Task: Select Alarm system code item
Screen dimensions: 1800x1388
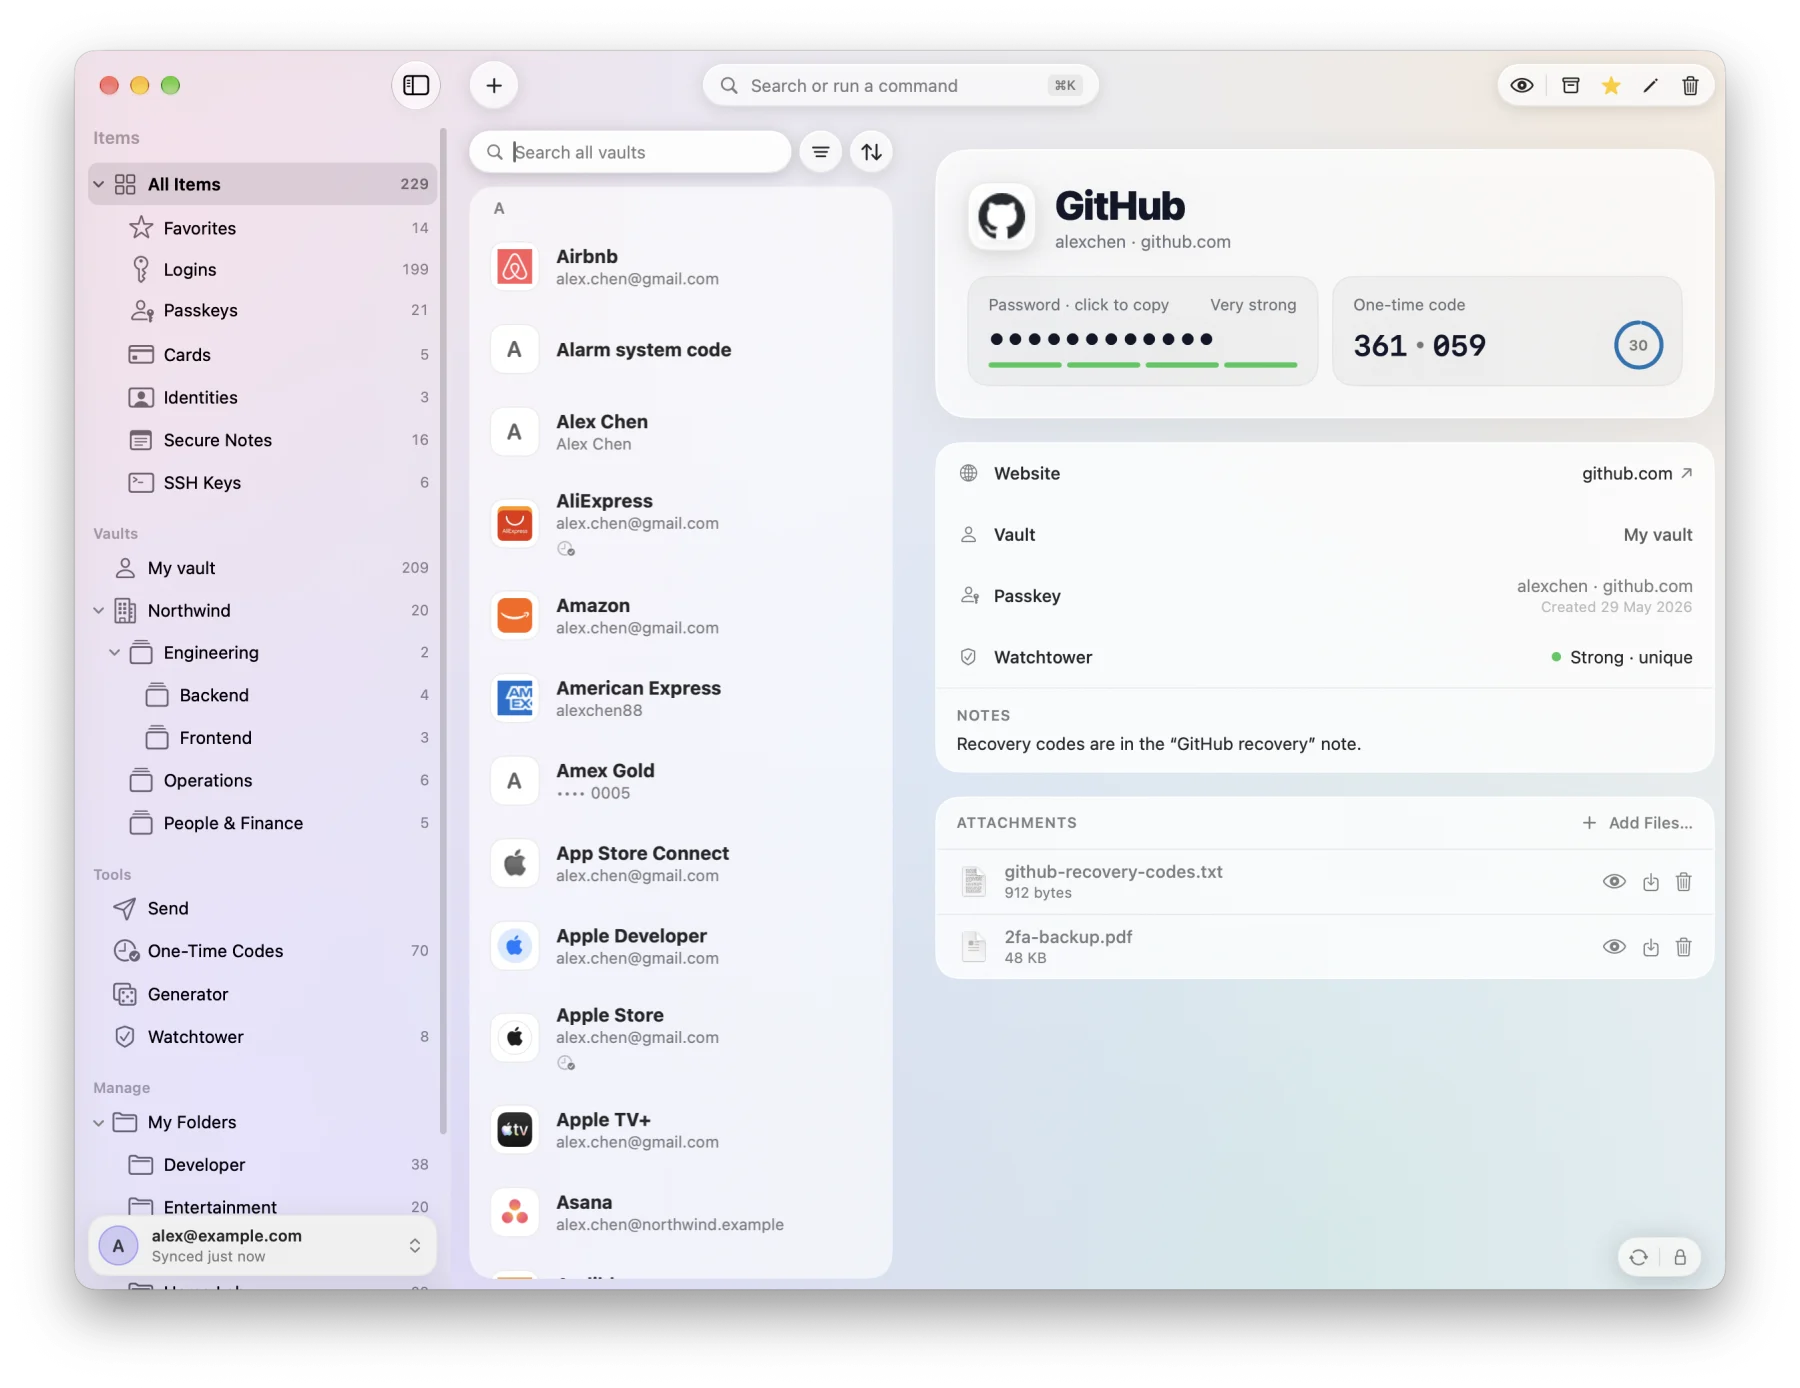Action: tap(680, 349)
